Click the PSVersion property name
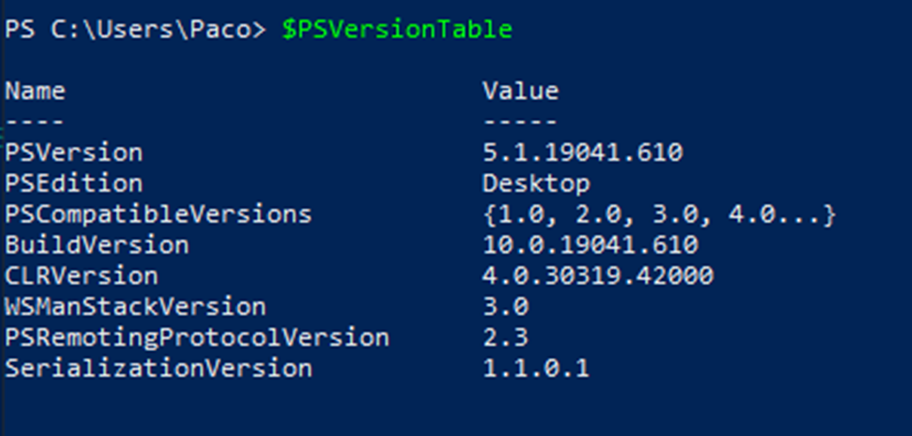 (x=73, y=153)
